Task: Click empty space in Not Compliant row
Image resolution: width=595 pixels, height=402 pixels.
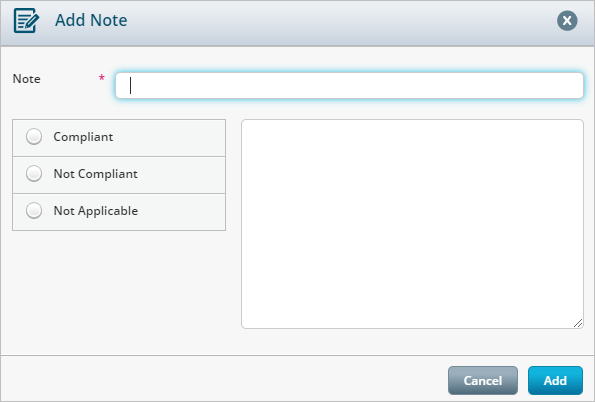Action: coord(180,175)
